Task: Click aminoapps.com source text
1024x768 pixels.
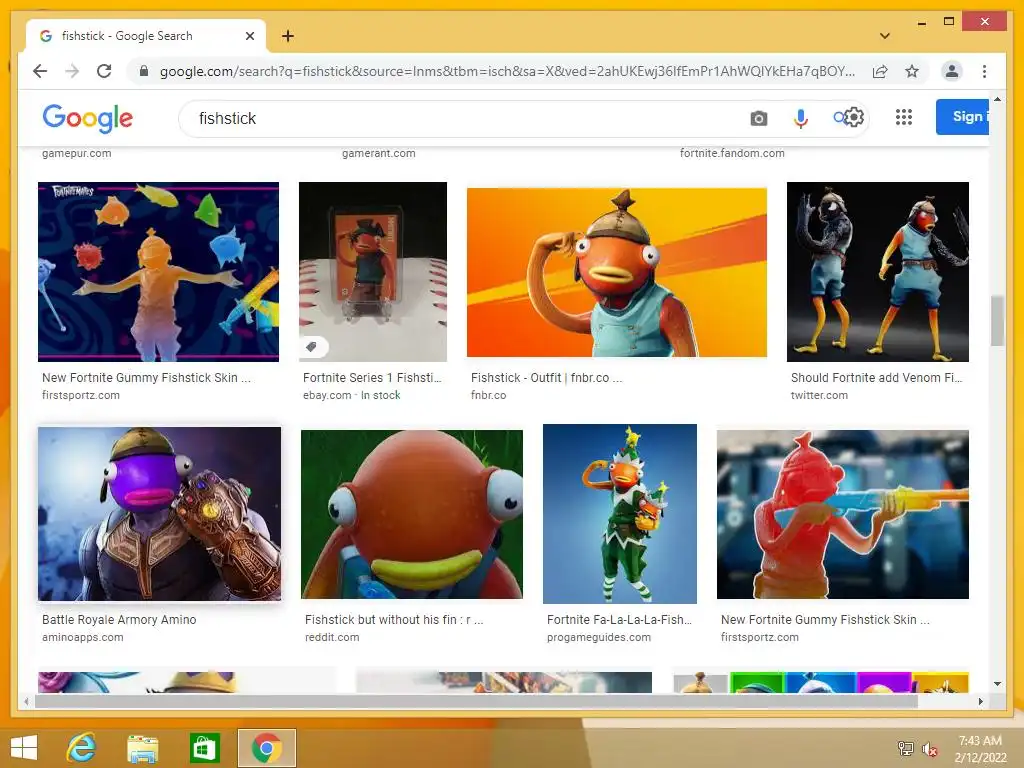Action: pos(82,637)
